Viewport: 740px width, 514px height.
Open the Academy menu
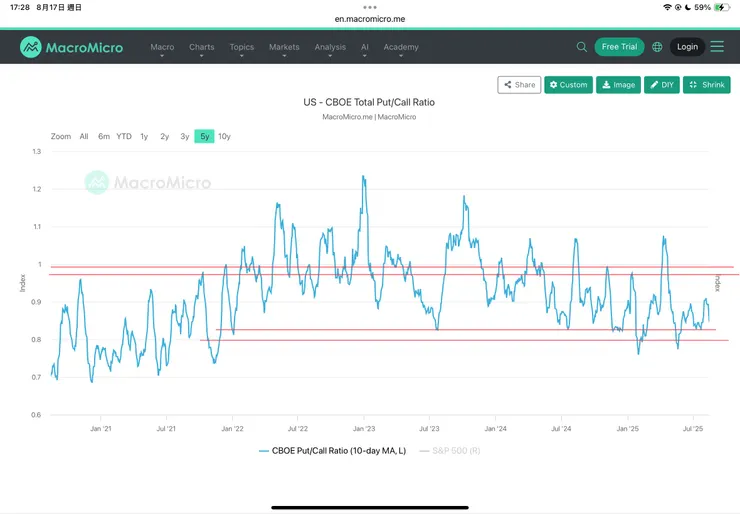click(x=401, y=48)
